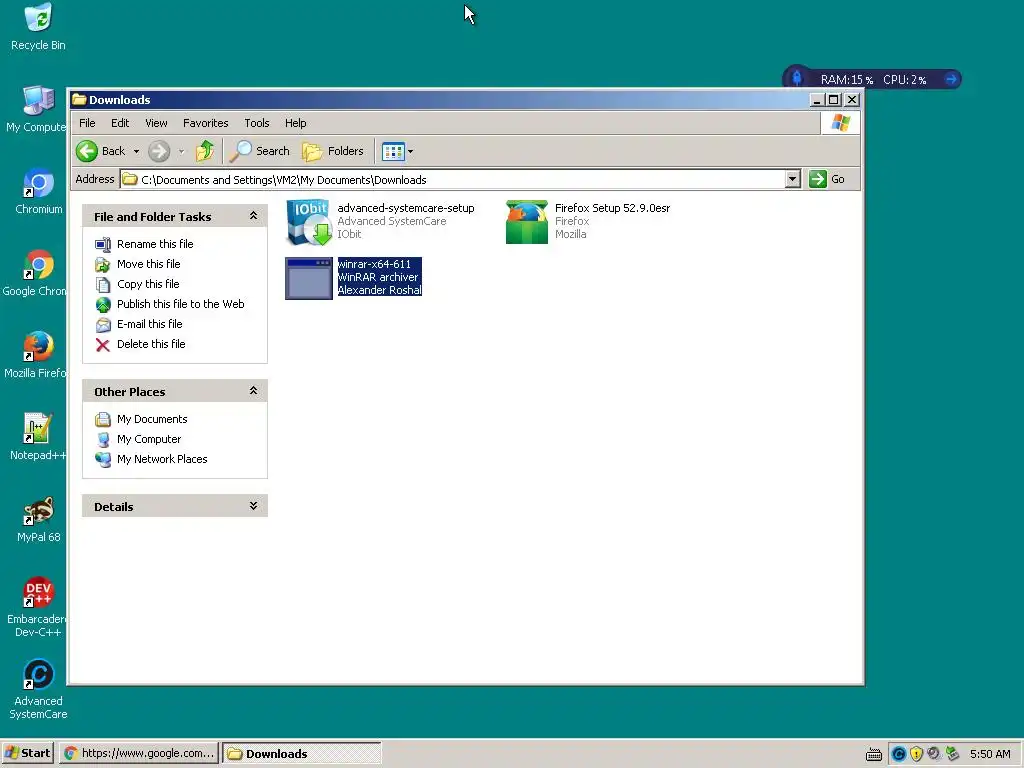This screenshot has width=1024, height=768.
Task: Open the Tools menu
Action: [x=257, y=123]
